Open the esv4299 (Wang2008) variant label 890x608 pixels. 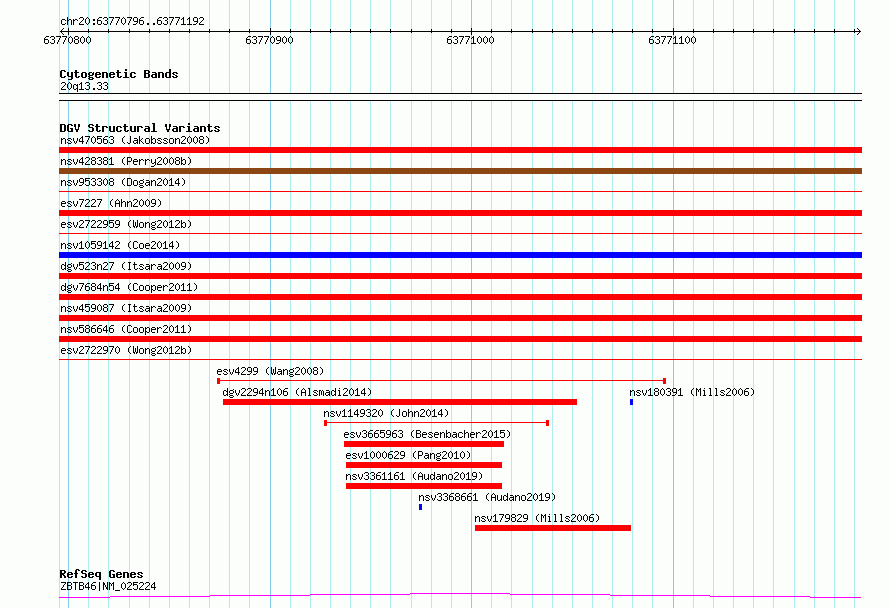270,371
